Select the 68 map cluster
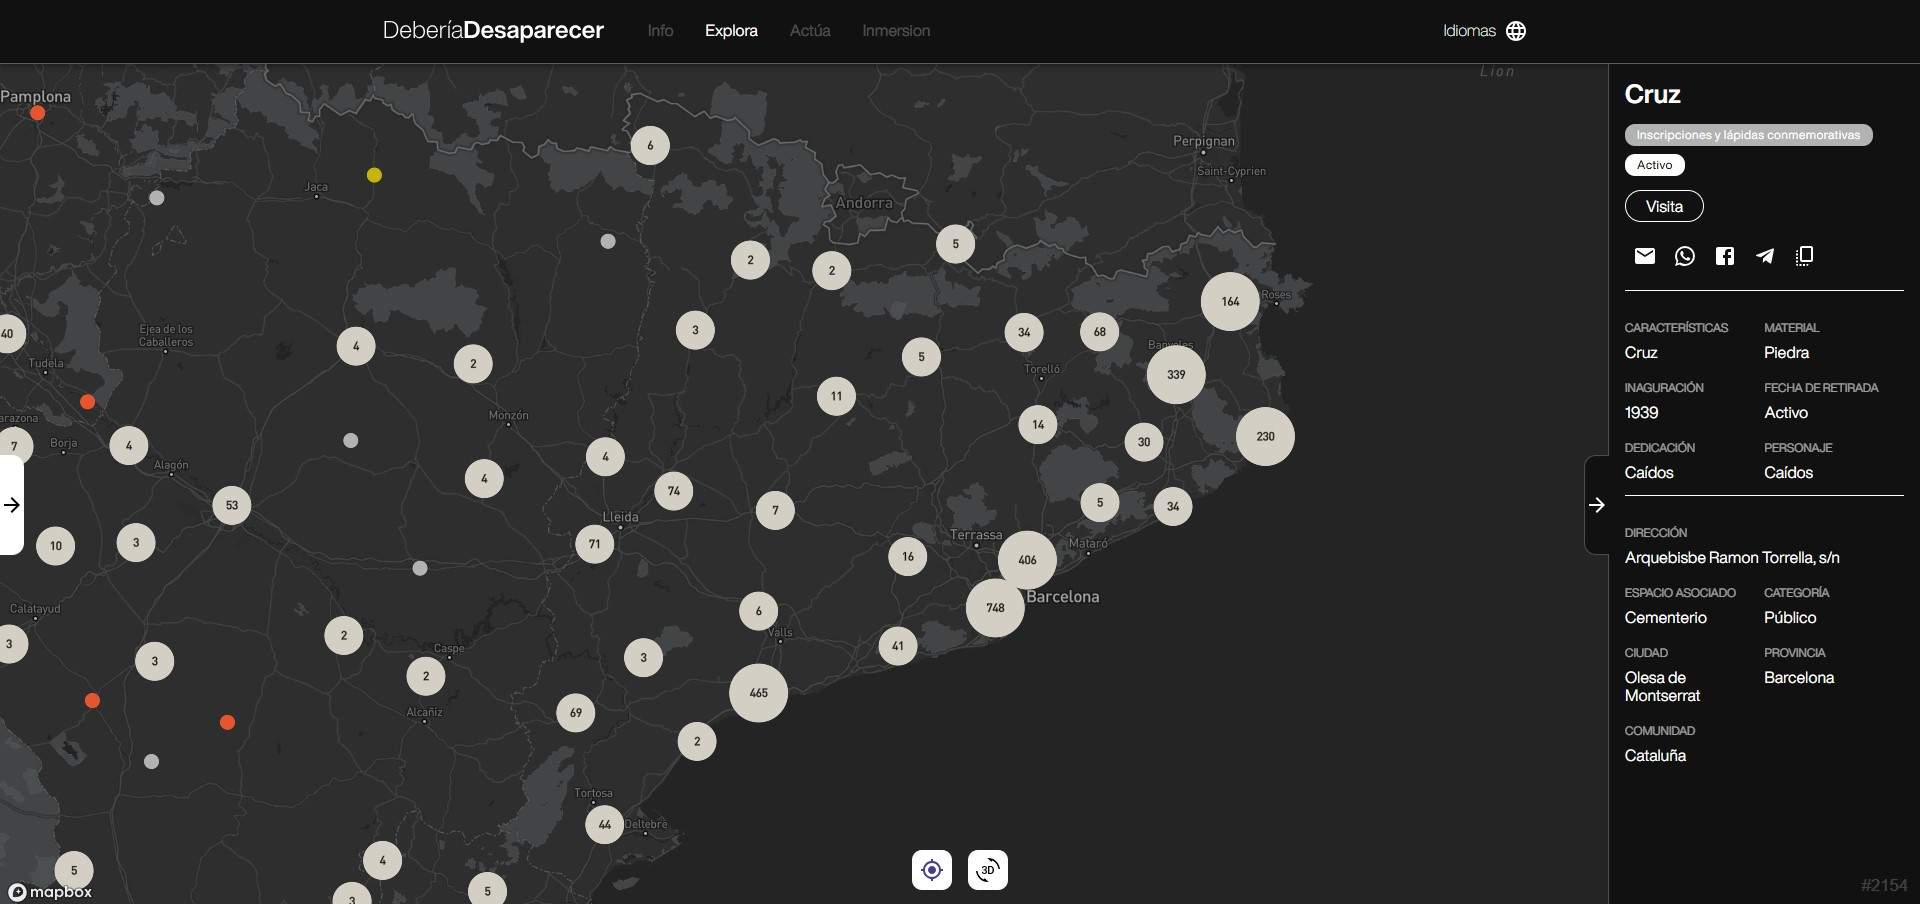The height and width of the screenshot is (904, 1920). pyautogui.click(x=1100, y=332)
